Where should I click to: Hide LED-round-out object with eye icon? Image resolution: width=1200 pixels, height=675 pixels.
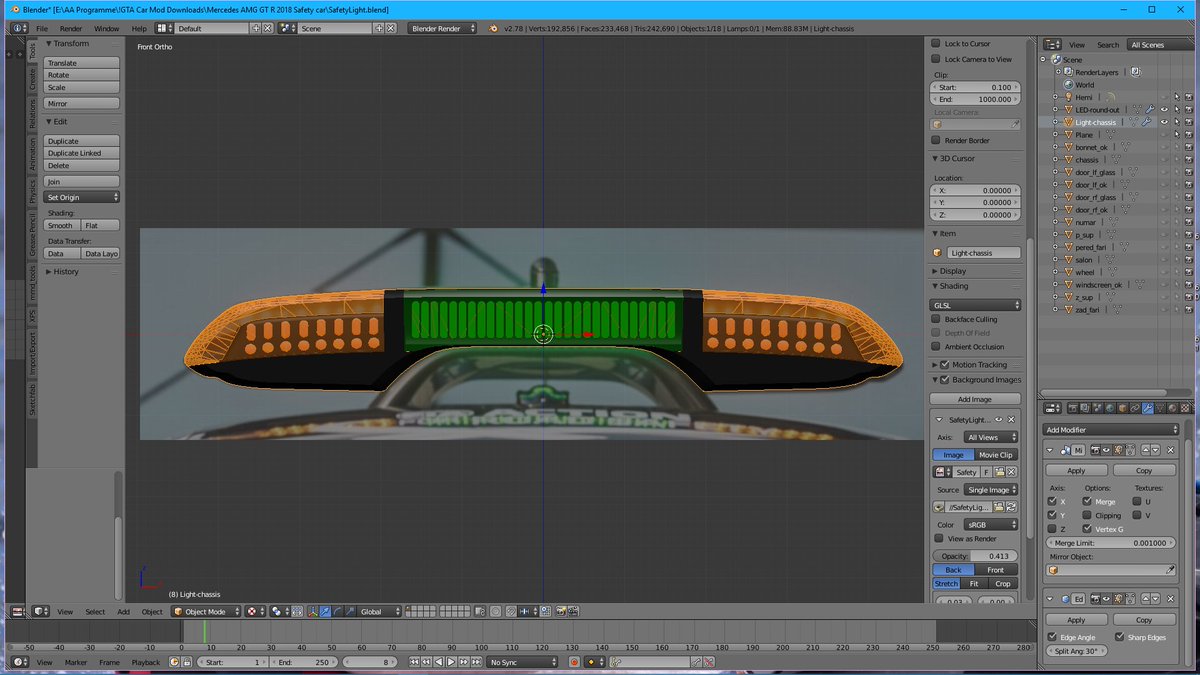click(1164, 109)
